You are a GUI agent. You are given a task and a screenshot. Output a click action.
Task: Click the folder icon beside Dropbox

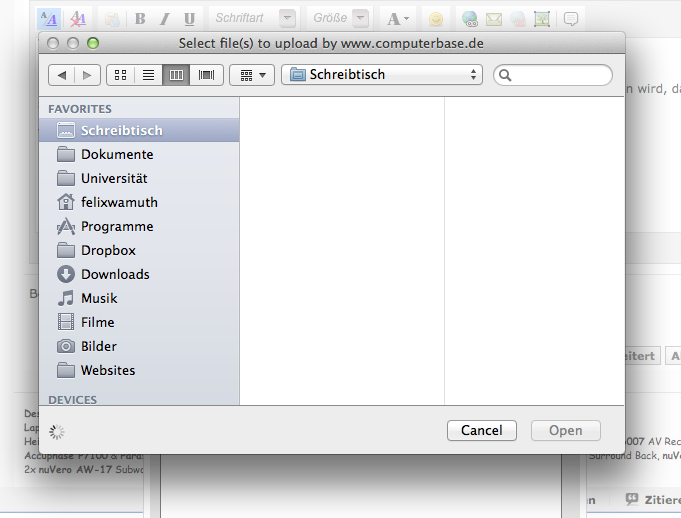coord(66,250)
